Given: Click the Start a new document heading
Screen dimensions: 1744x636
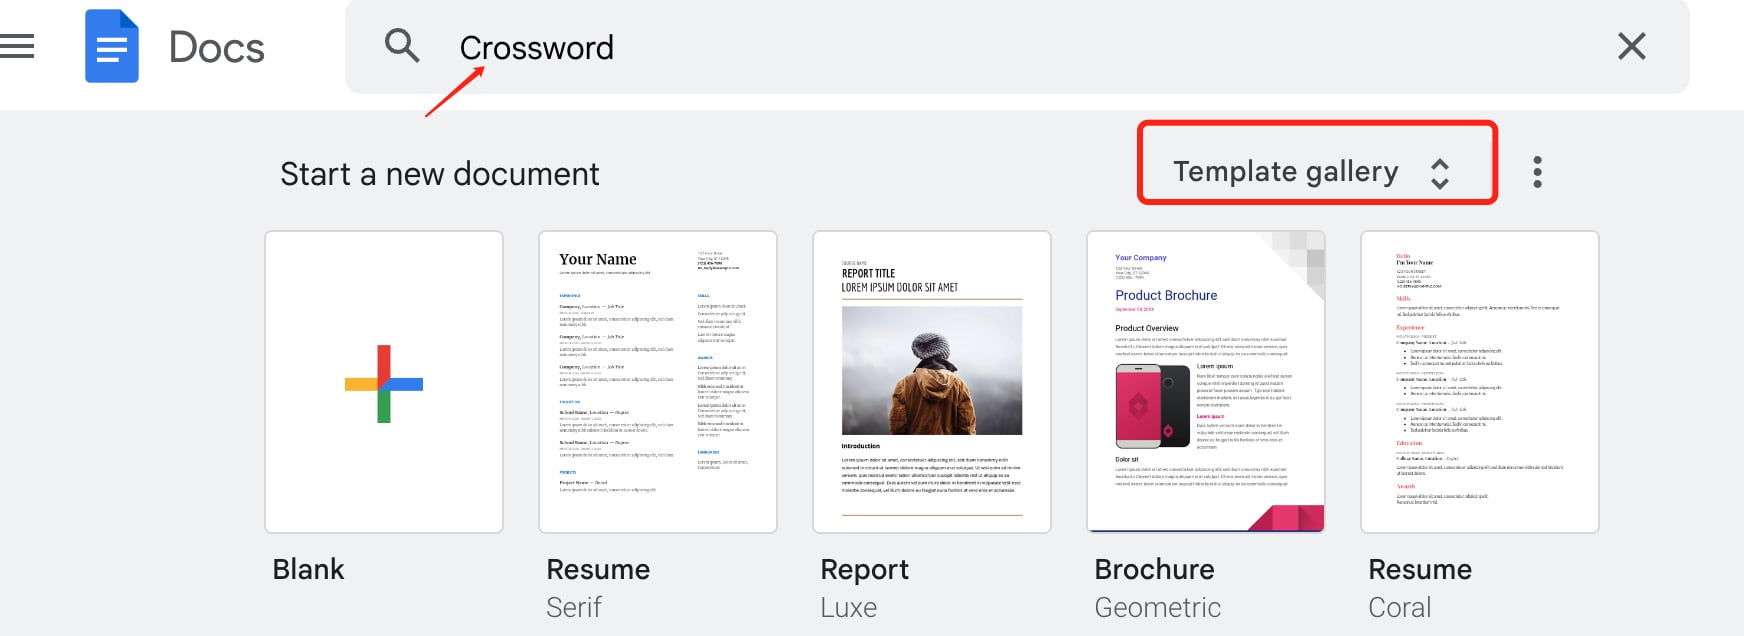Looking at the screenshot, I should point(440,174).
